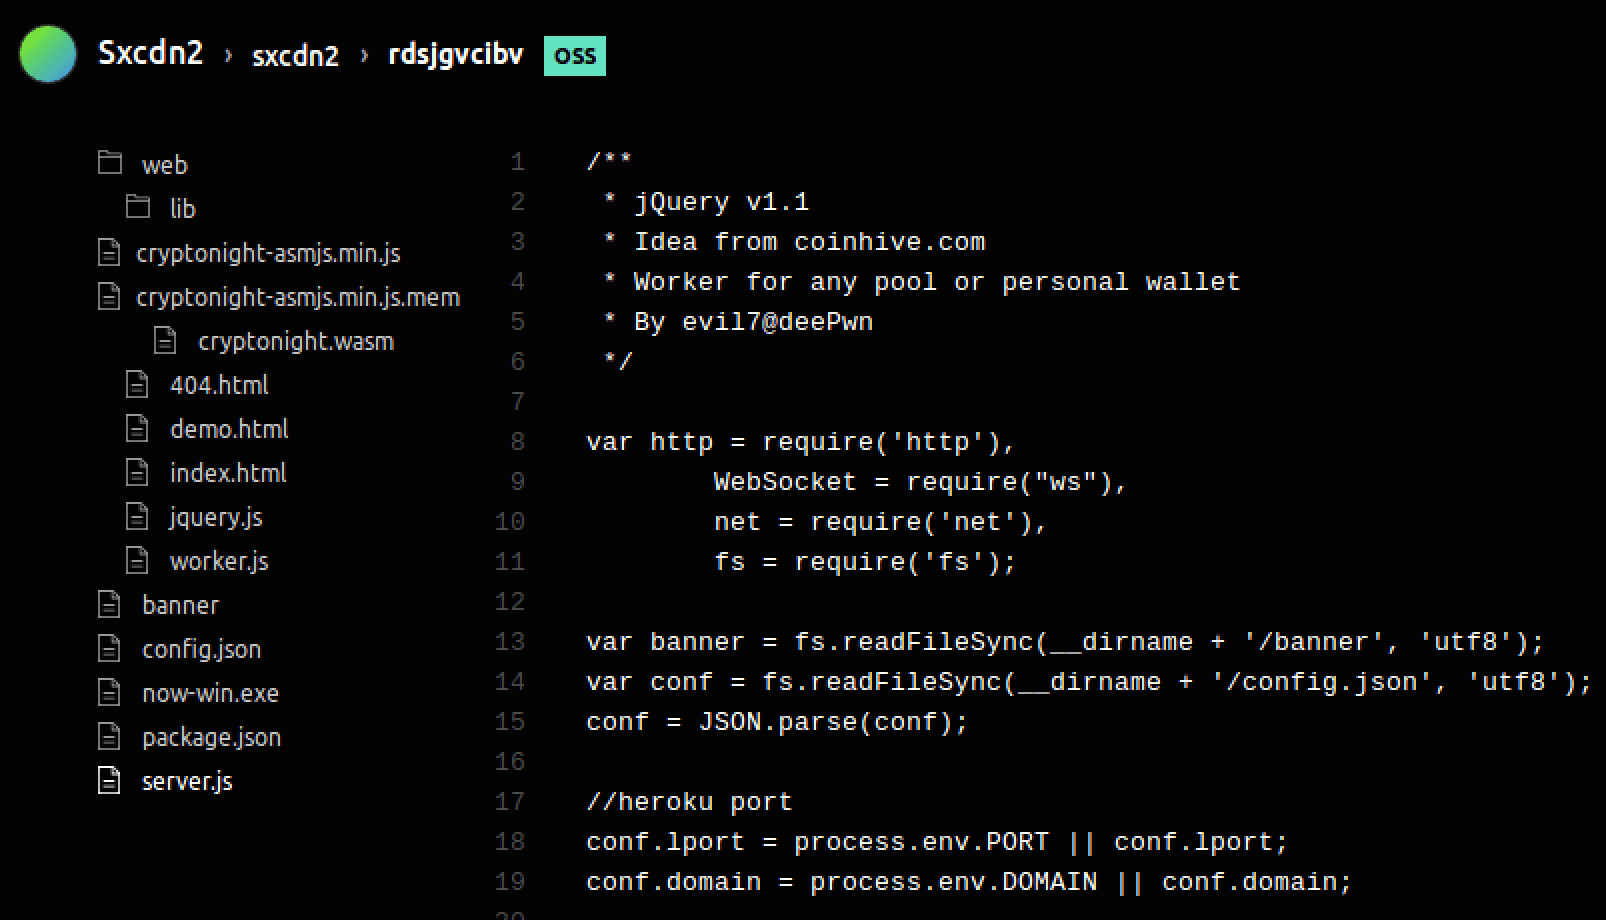The height and width of the screenshot is (920, 1606).
Task: Click the var conf readFileSync line
Action: pyautogui.click(x=1089, y=682)
